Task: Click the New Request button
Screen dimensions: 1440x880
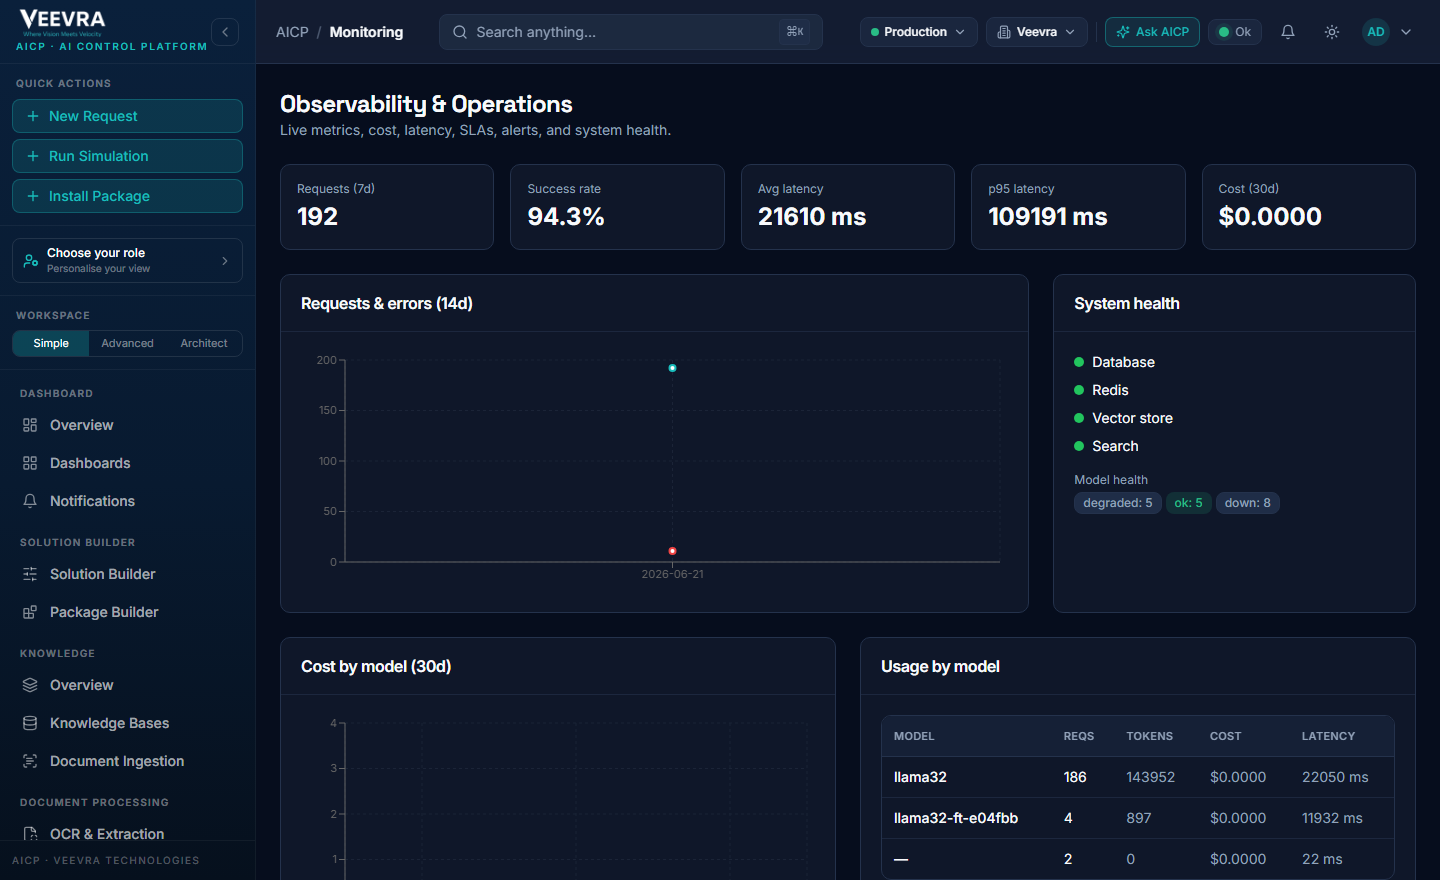Action: click(x=127, y=116)
